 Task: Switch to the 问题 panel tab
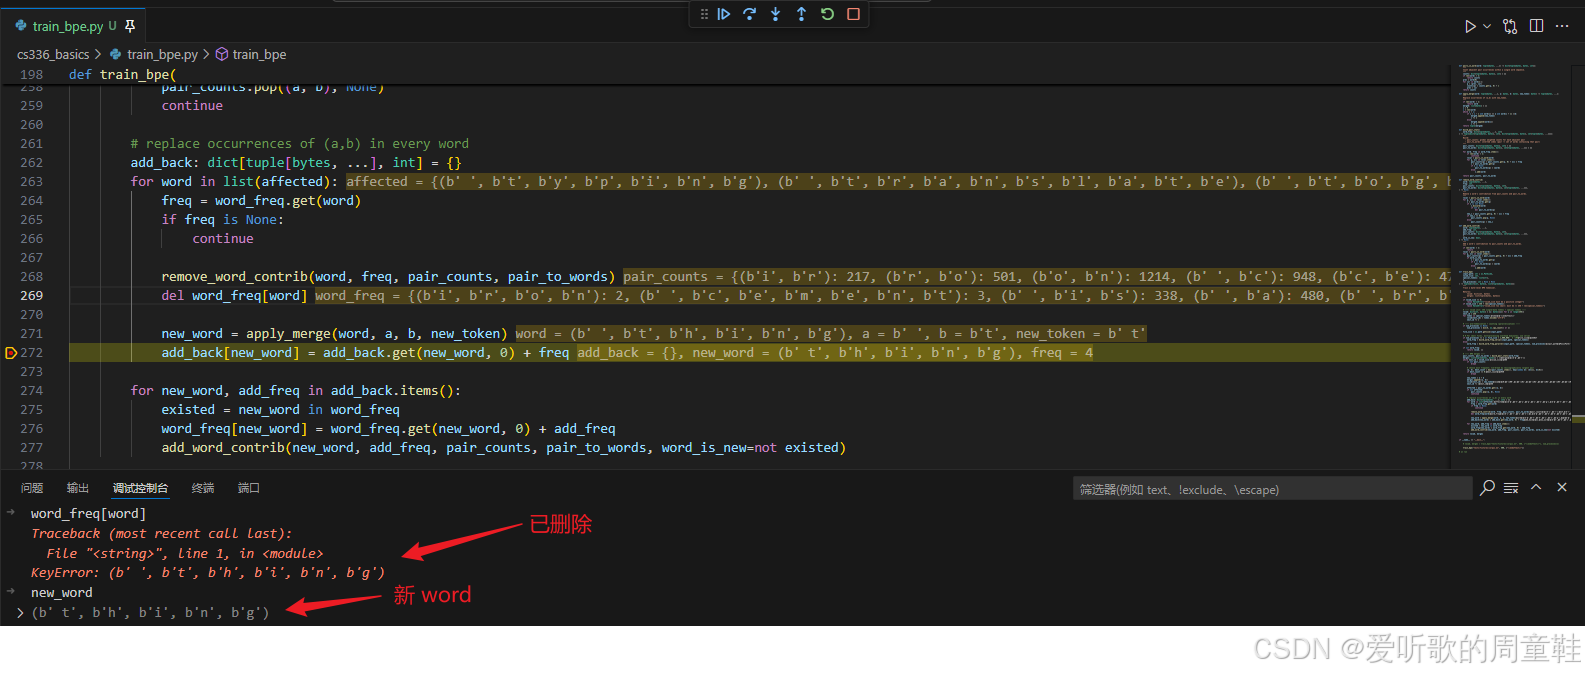point(32,488)
